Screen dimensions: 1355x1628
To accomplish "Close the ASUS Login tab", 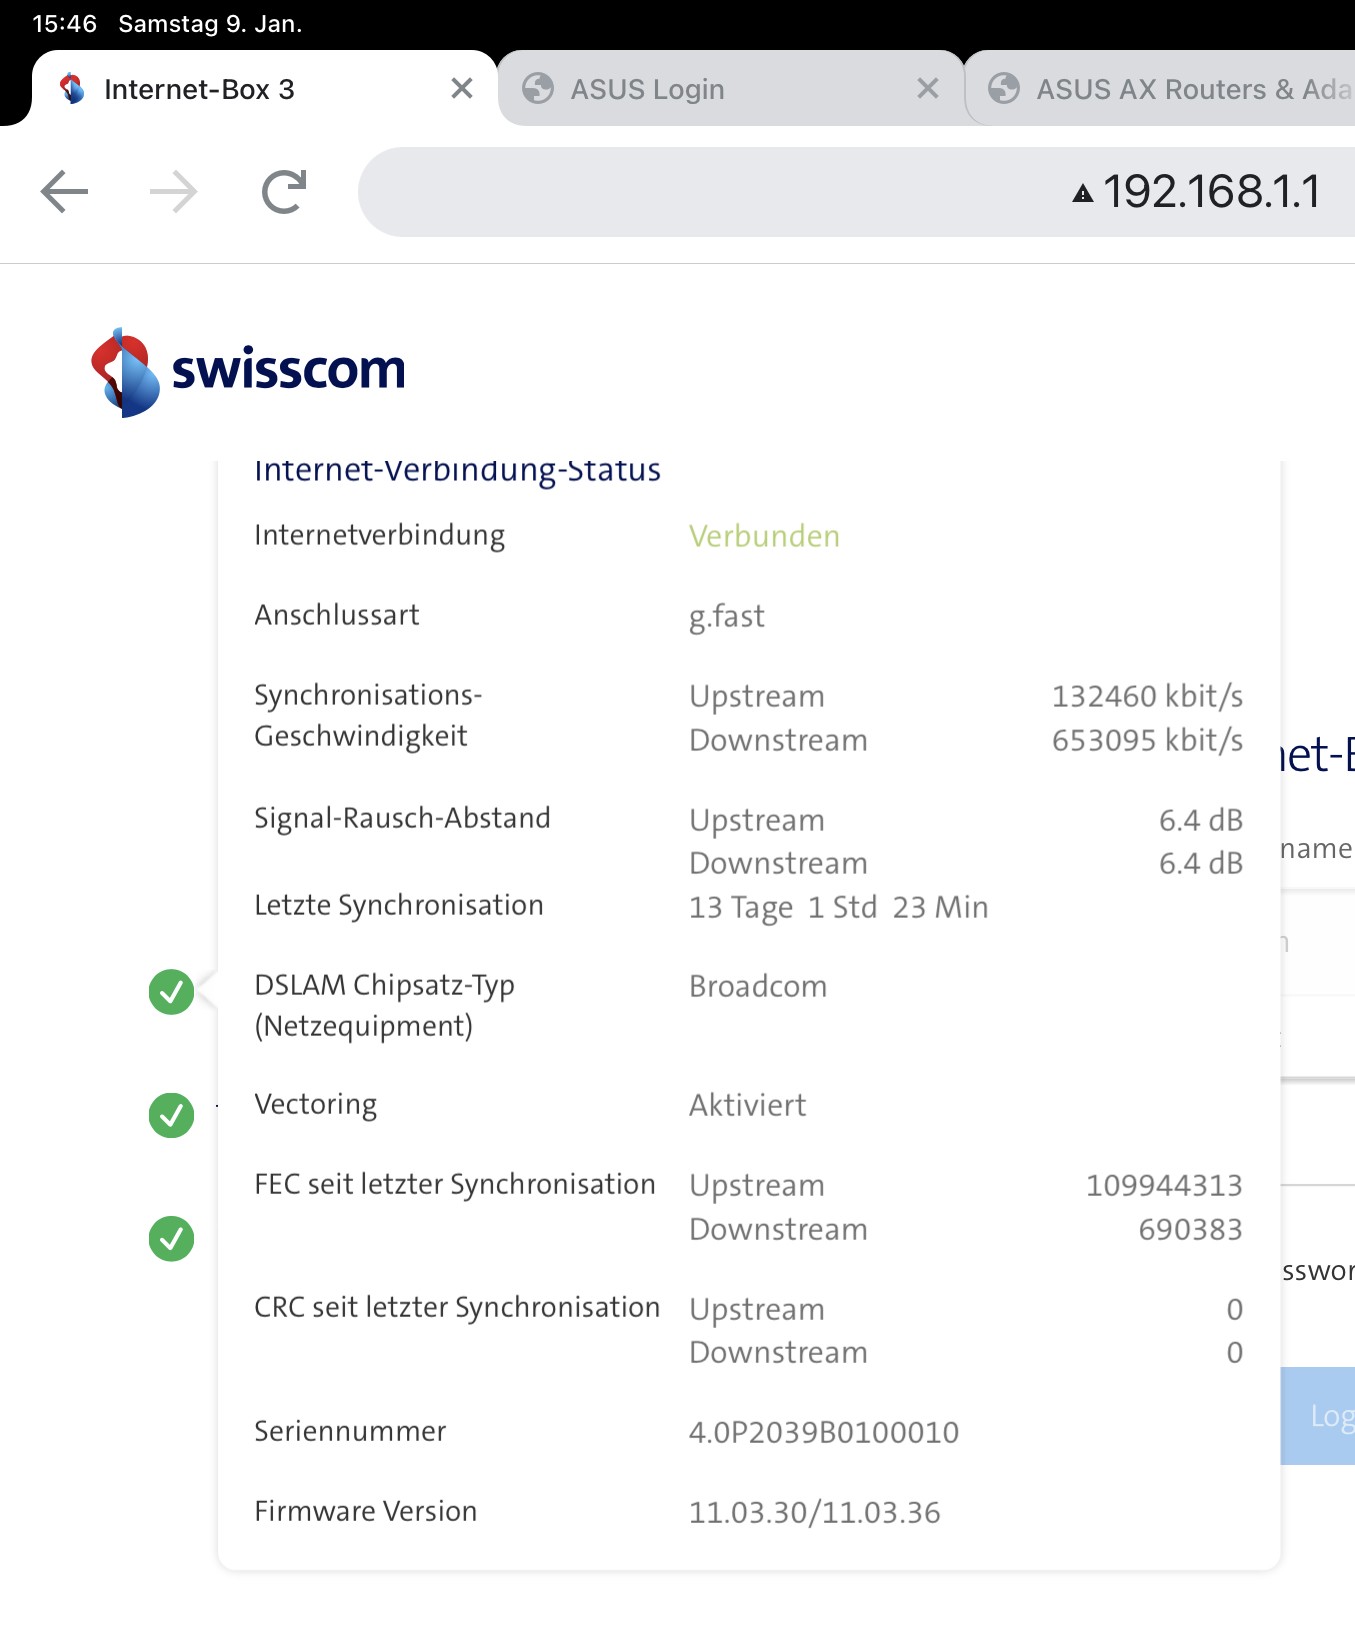I will click(x=928, y=89).
